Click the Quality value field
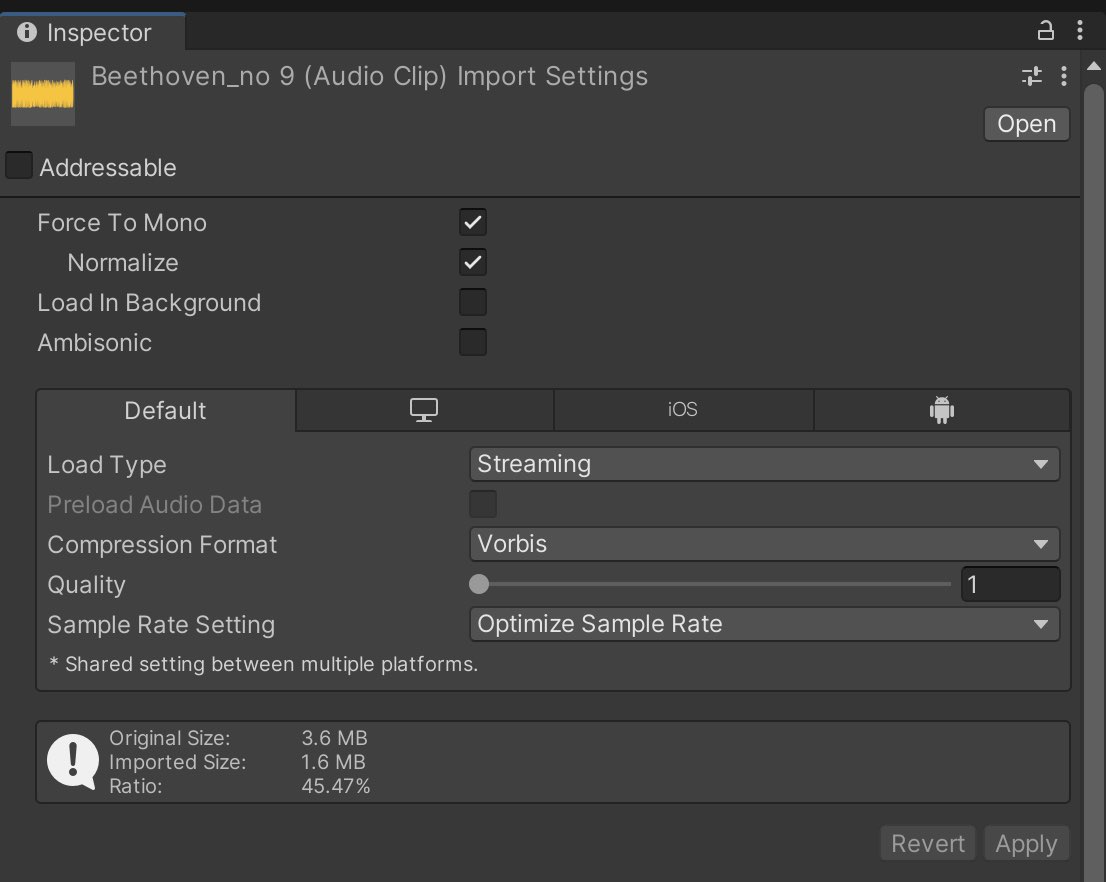 pyautogui.click(x=1010, y=584)
